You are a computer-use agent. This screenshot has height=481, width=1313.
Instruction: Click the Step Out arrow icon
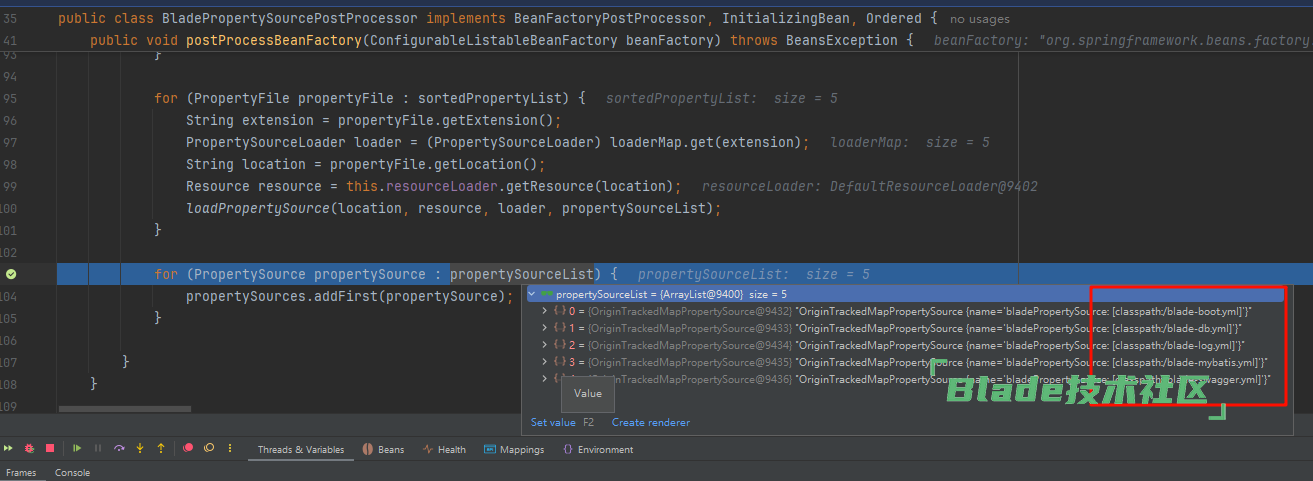point(160,449)
